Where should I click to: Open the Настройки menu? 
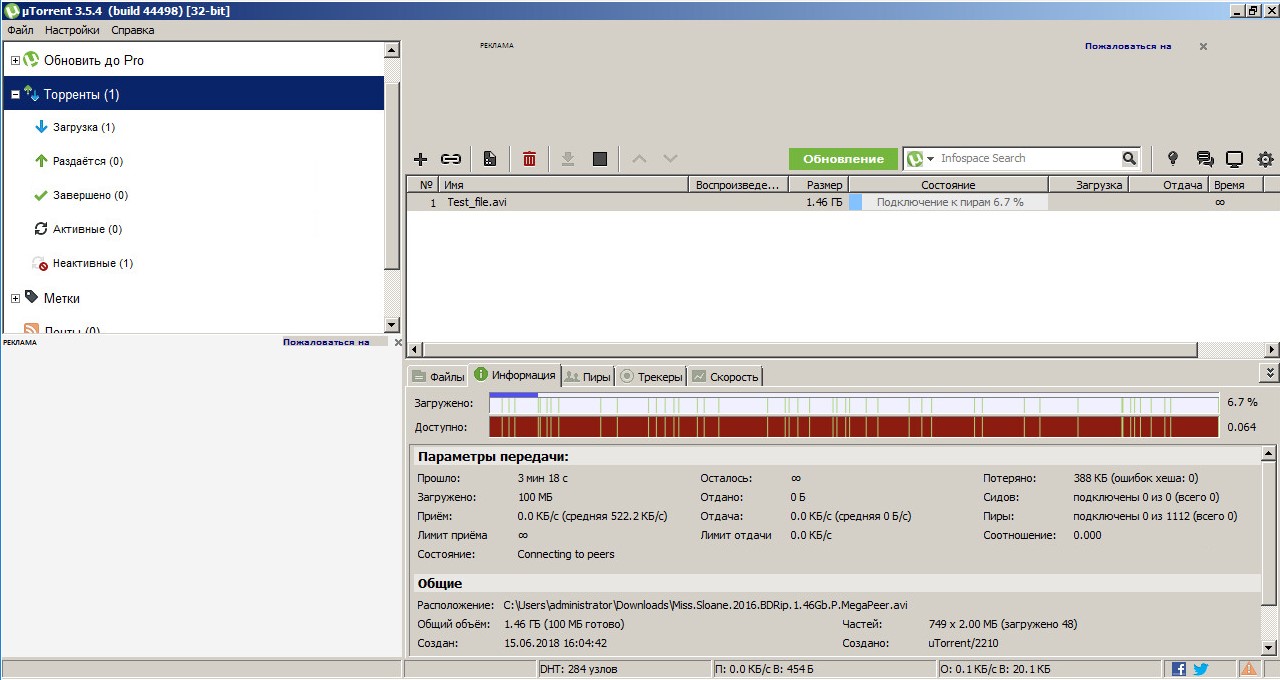(x=72, y=30)
